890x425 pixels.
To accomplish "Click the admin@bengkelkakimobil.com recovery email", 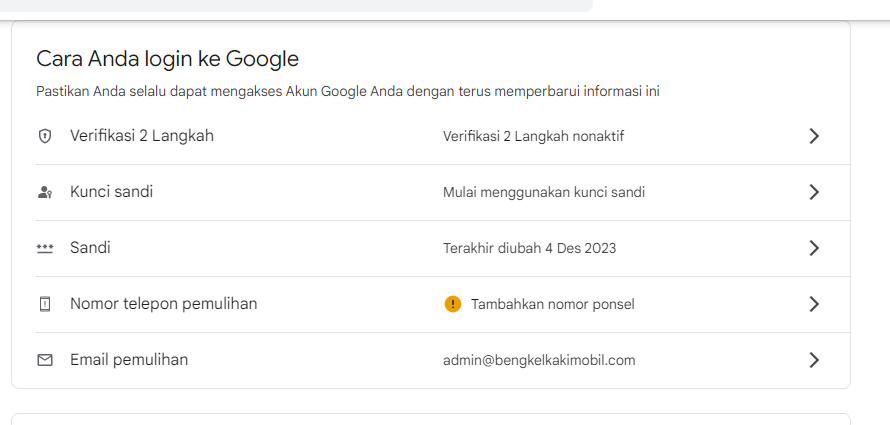I will (539, 360).
